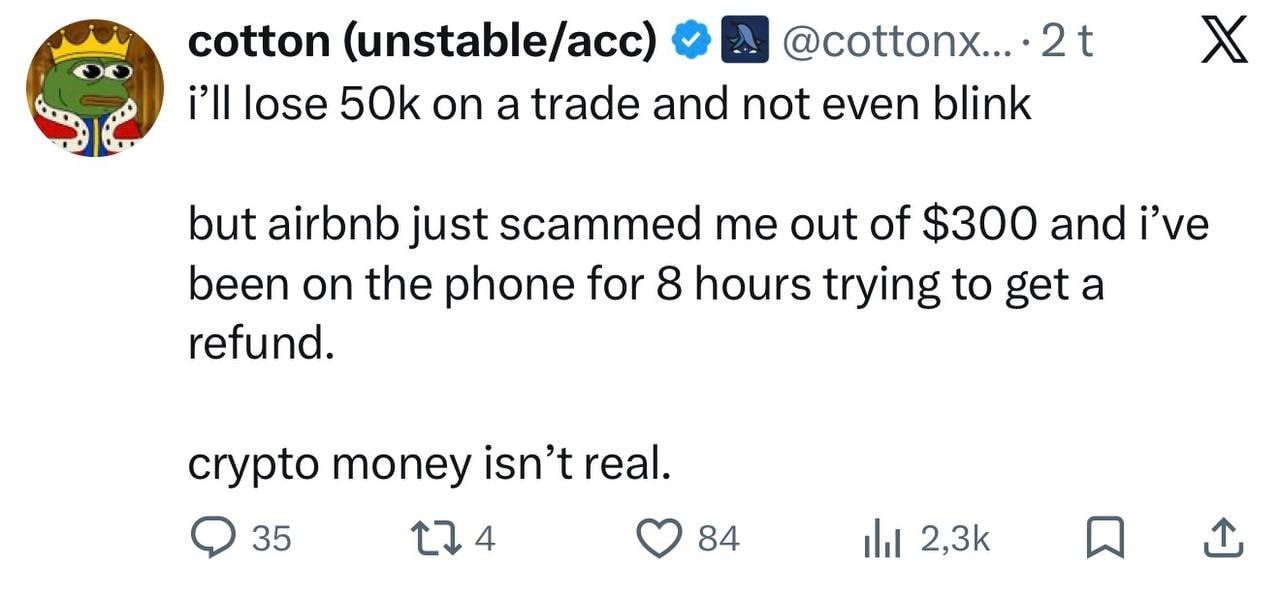Click the X logo at top right

point(1222,42)
